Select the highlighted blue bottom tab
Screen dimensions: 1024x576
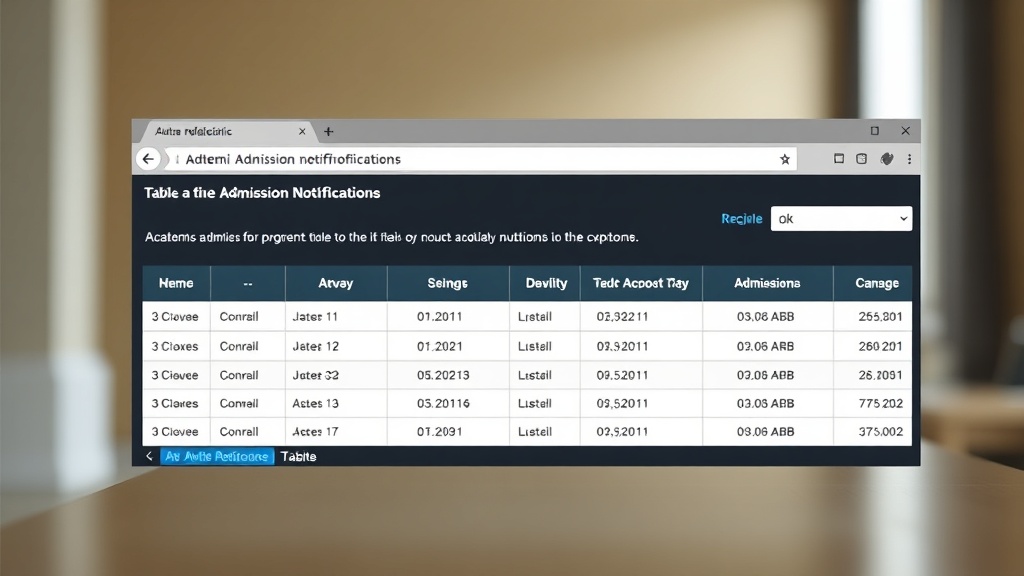pyautogui.click(x=216, y=456)
